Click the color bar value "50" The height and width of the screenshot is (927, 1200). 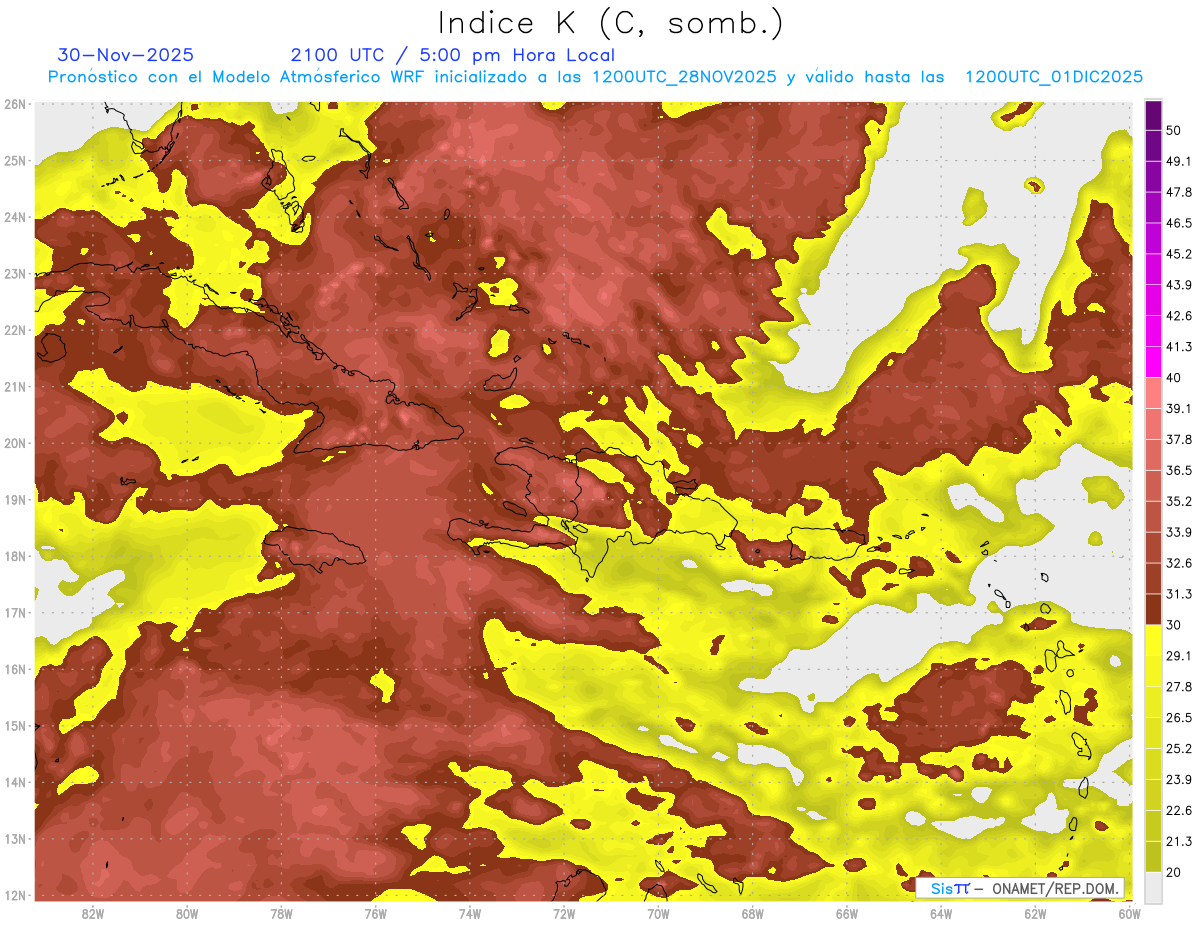(1173, 132)
